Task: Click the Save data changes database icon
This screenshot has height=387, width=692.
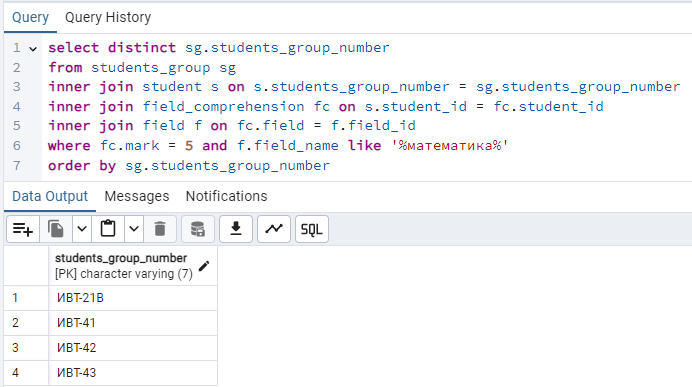Action: coord(198,229)
